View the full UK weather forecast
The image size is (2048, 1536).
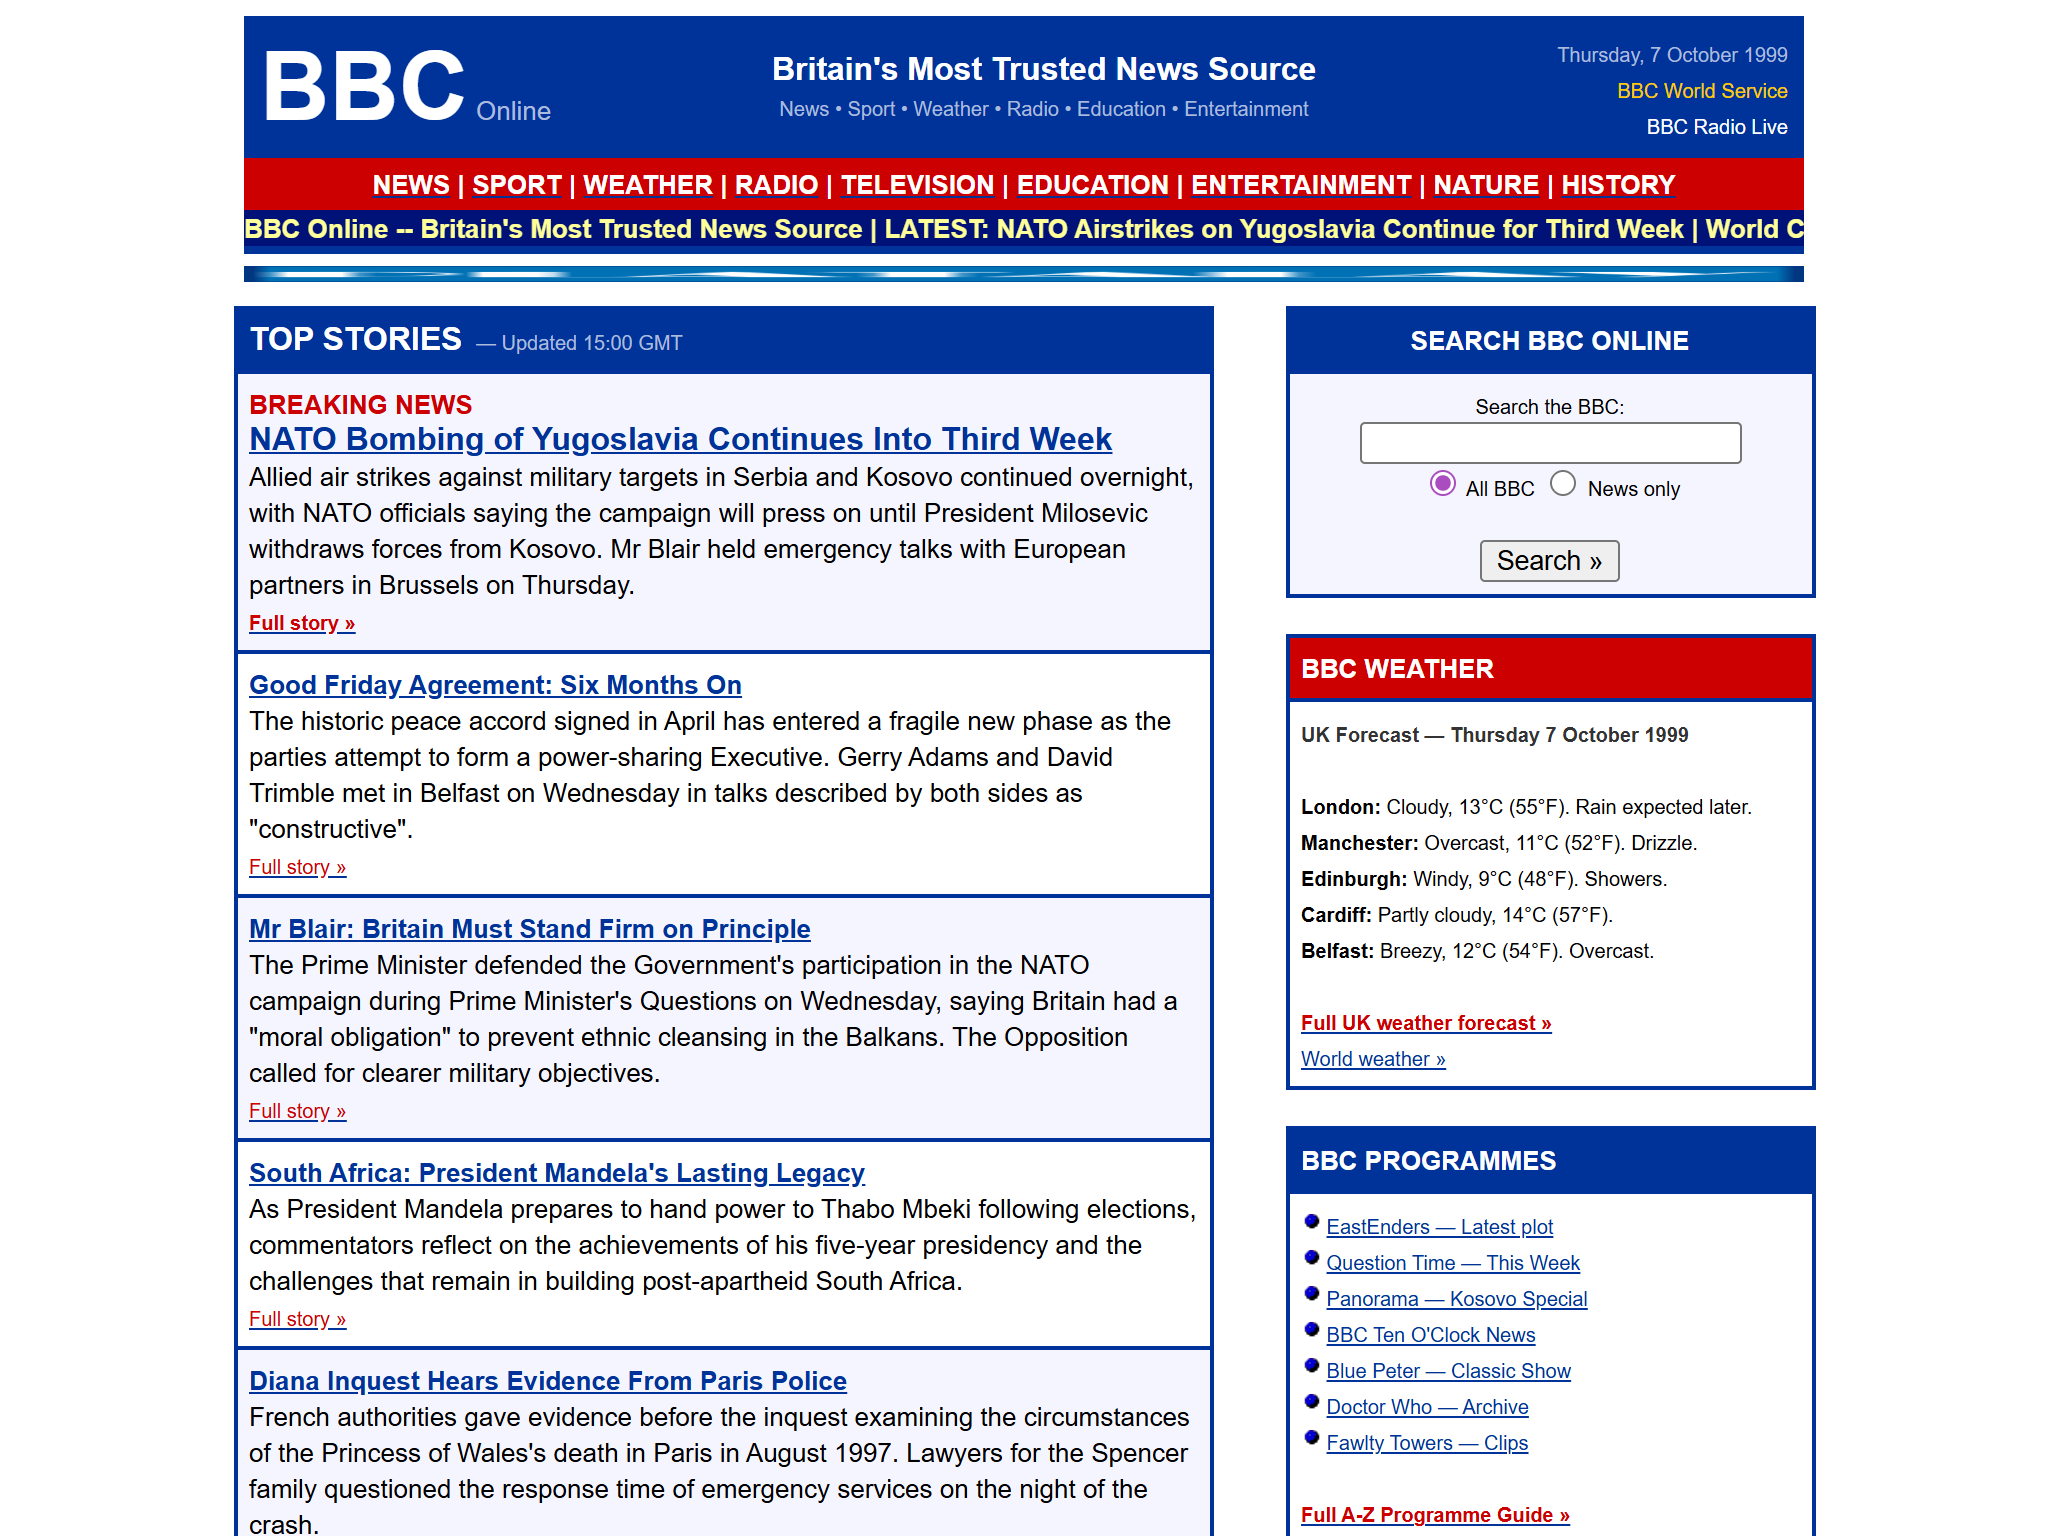(1425, 1023)
